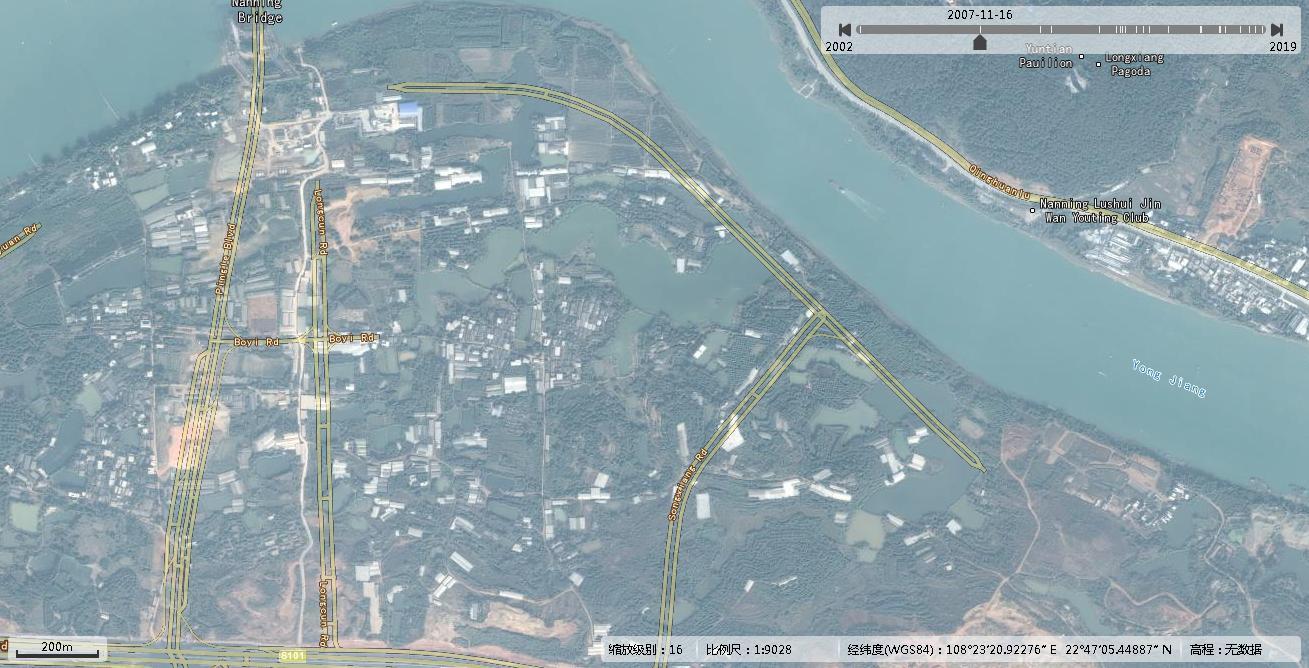Viewport: 1309px width, 668px height.
Task: Click the Qingxiuanlu road label
Action: tap(999, 185)
